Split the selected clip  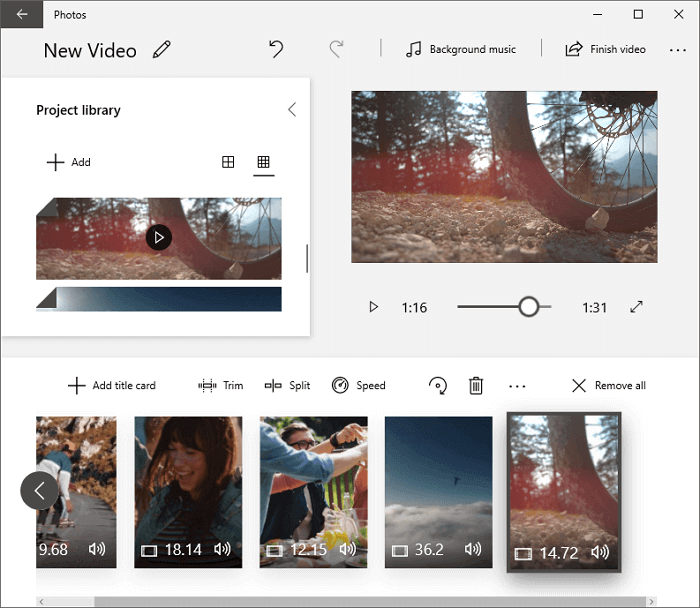click(287, 386)
